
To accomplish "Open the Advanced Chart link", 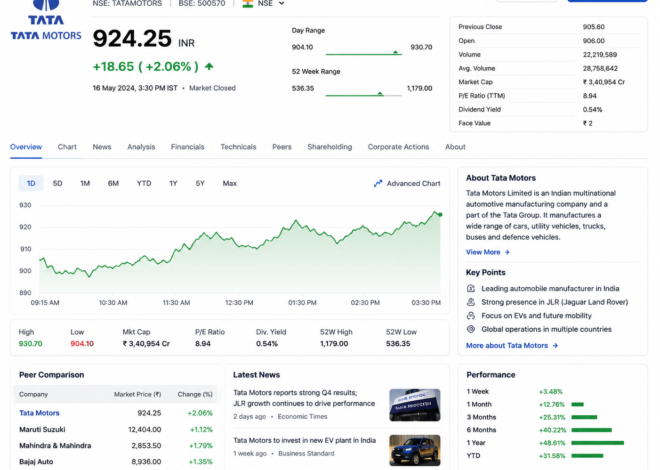I will [x=407, y=183].
